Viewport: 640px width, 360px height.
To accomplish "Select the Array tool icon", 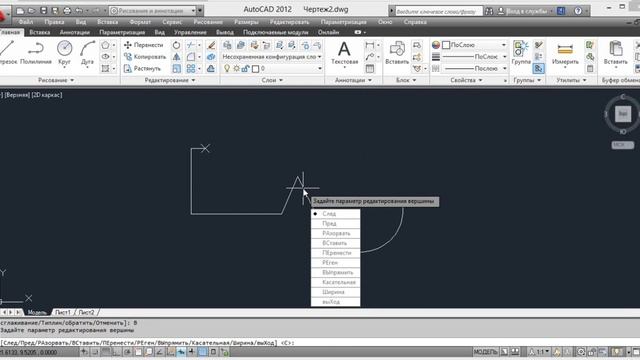I will pos(191,69).
